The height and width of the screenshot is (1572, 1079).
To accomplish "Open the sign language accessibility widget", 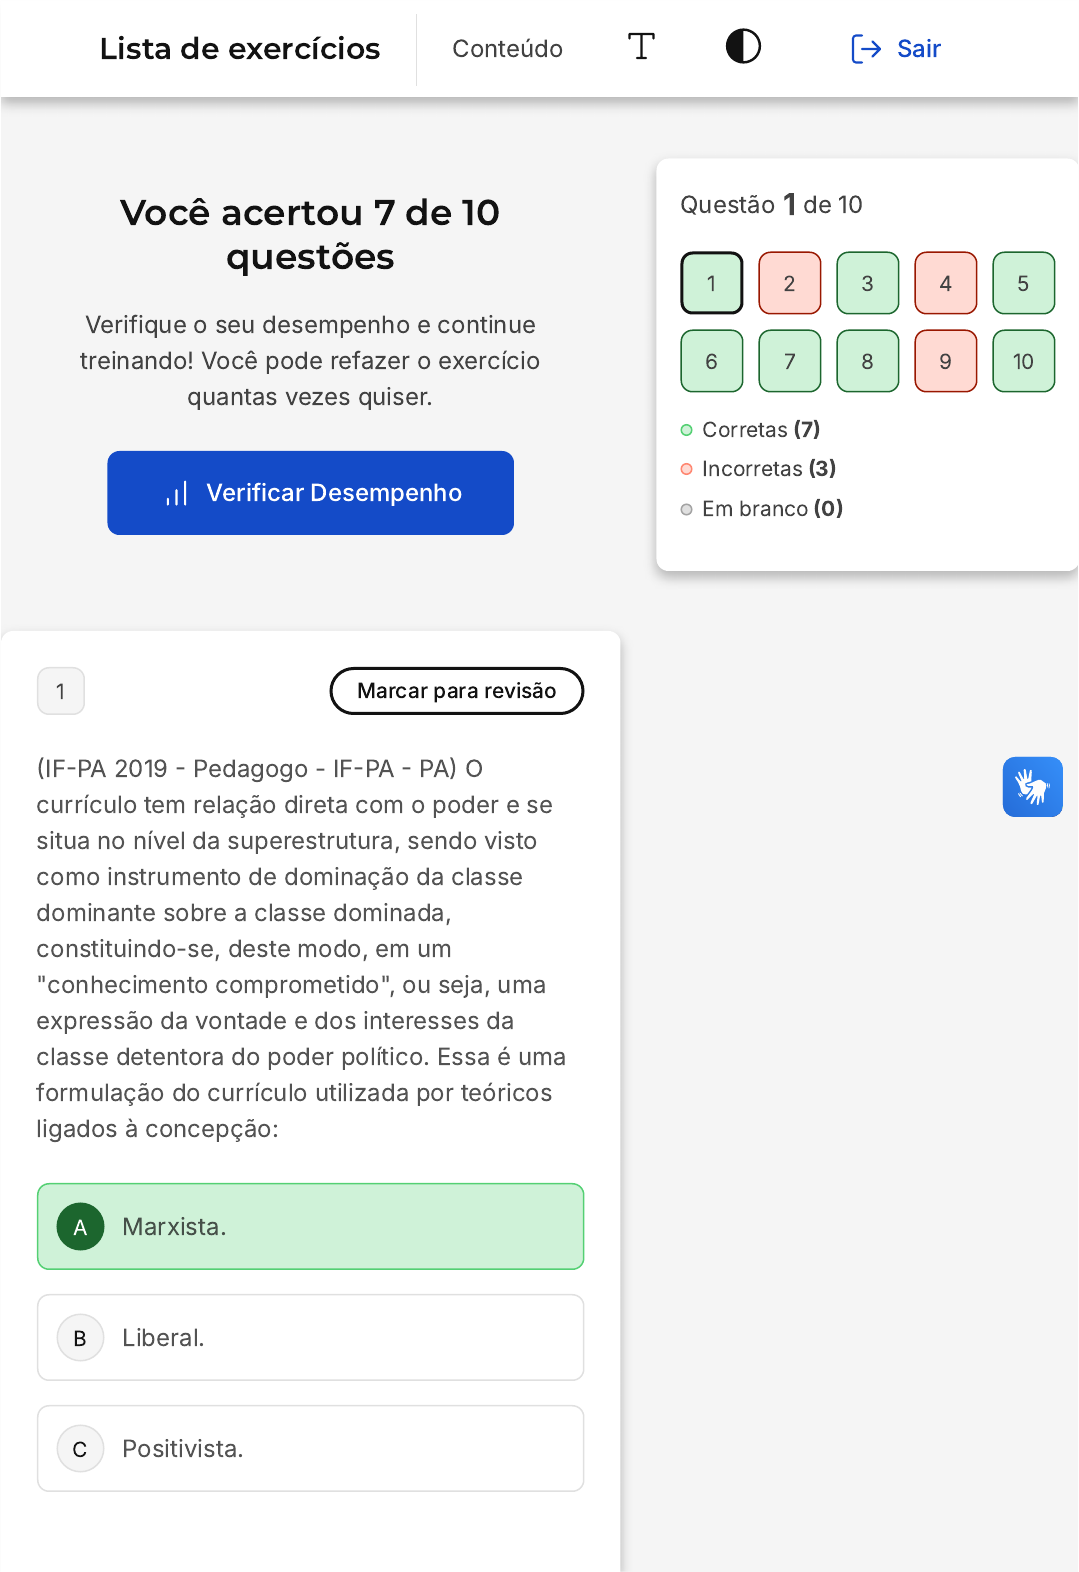I will [1032, 787].
